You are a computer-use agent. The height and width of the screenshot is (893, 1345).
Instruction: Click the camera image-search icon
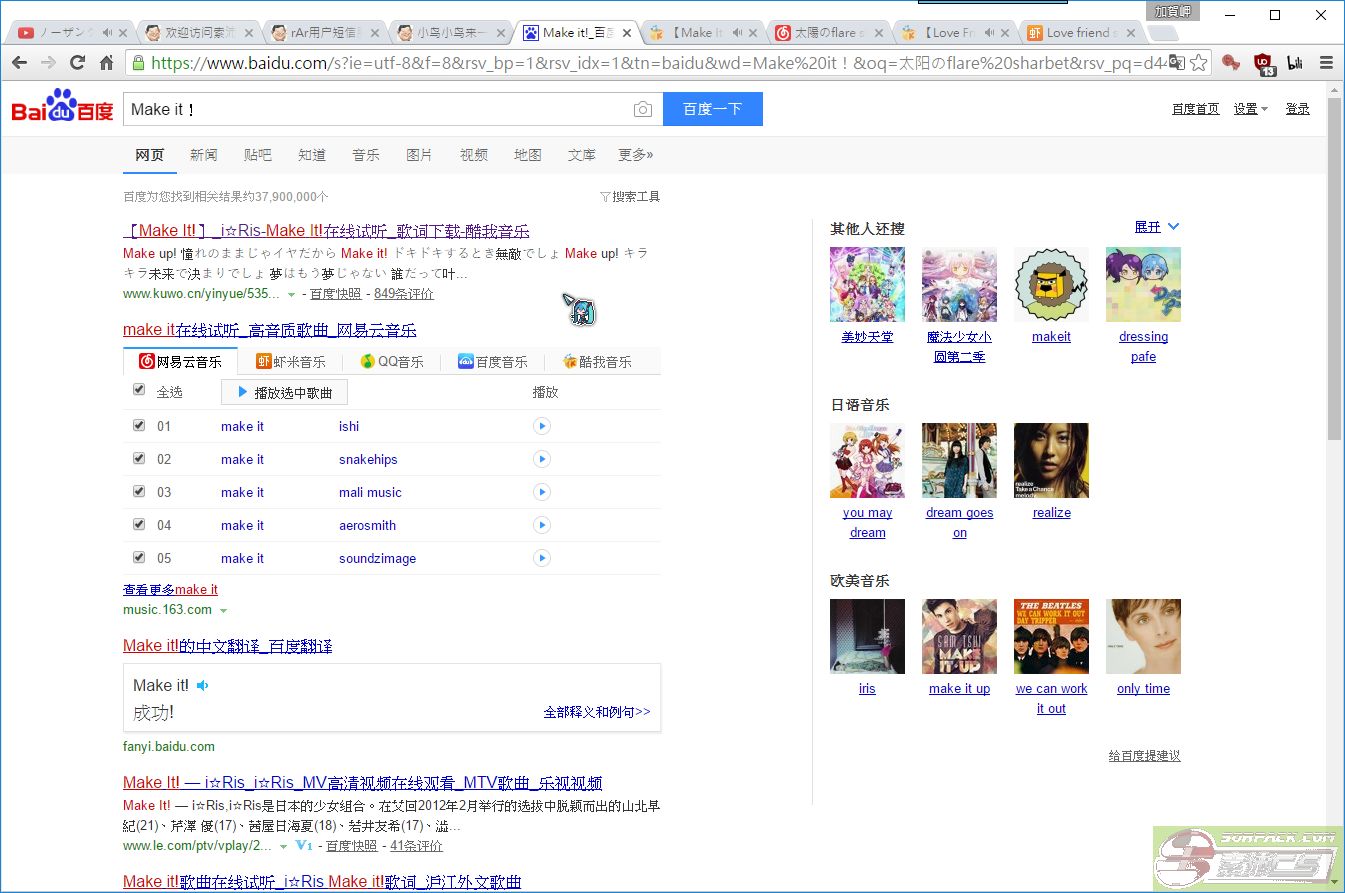tap(643, 109)
